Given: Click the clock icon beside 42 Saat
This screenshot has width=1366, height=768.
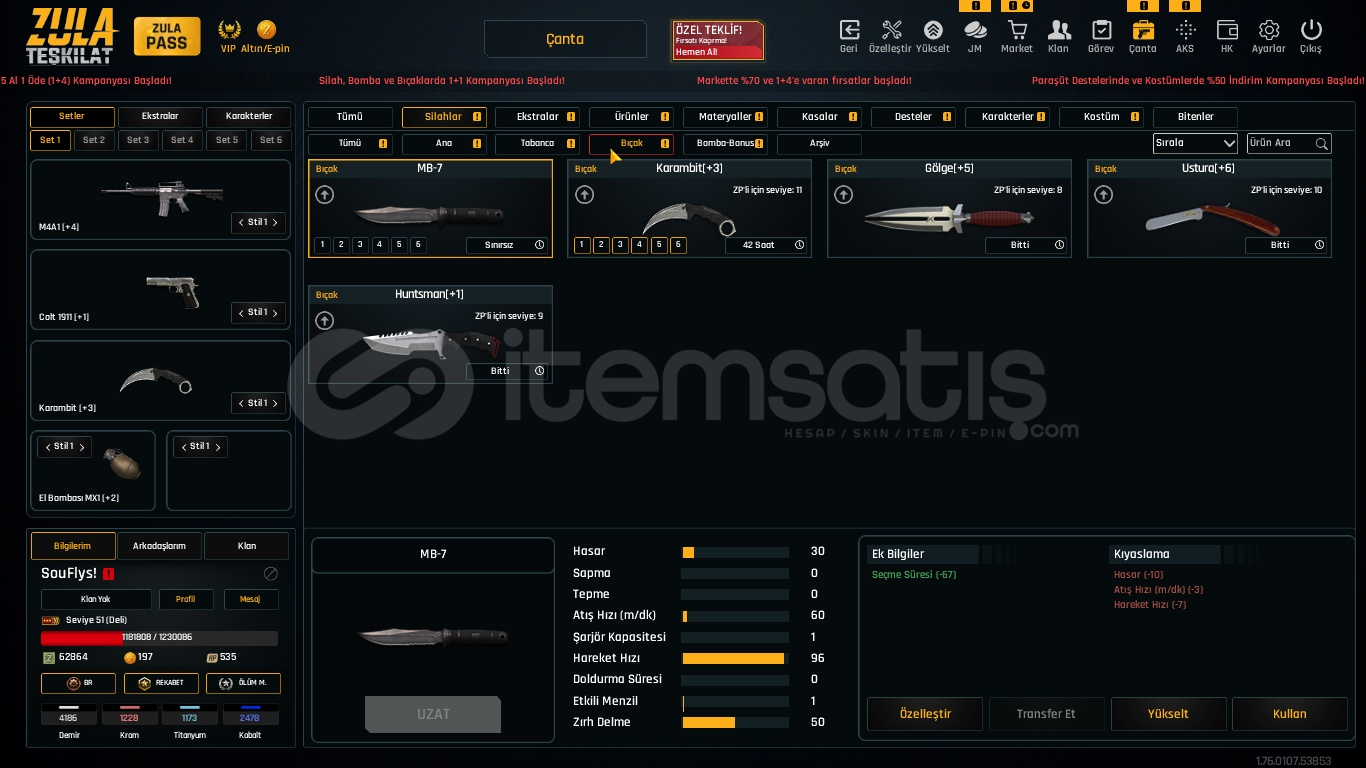Looking at the screenshot, I should pyautogui.click(x=799, y=245).
